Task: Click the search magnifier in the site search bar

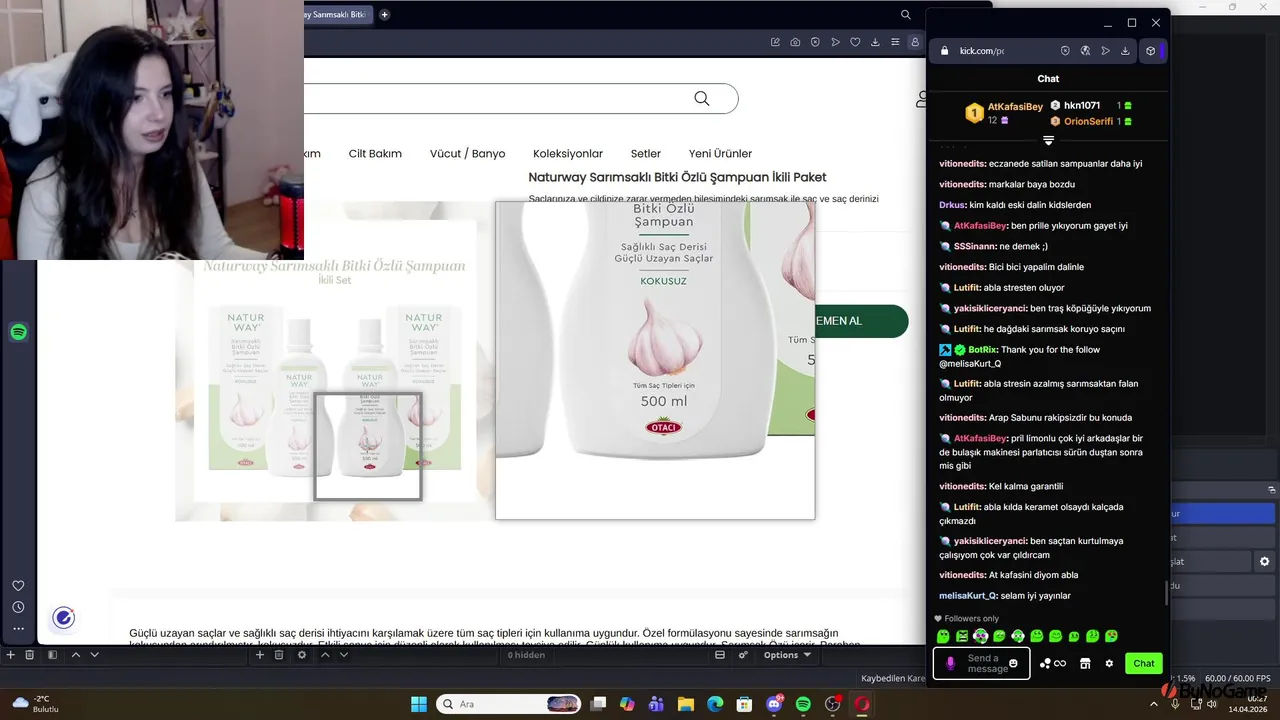Action: tap(702, 98)
